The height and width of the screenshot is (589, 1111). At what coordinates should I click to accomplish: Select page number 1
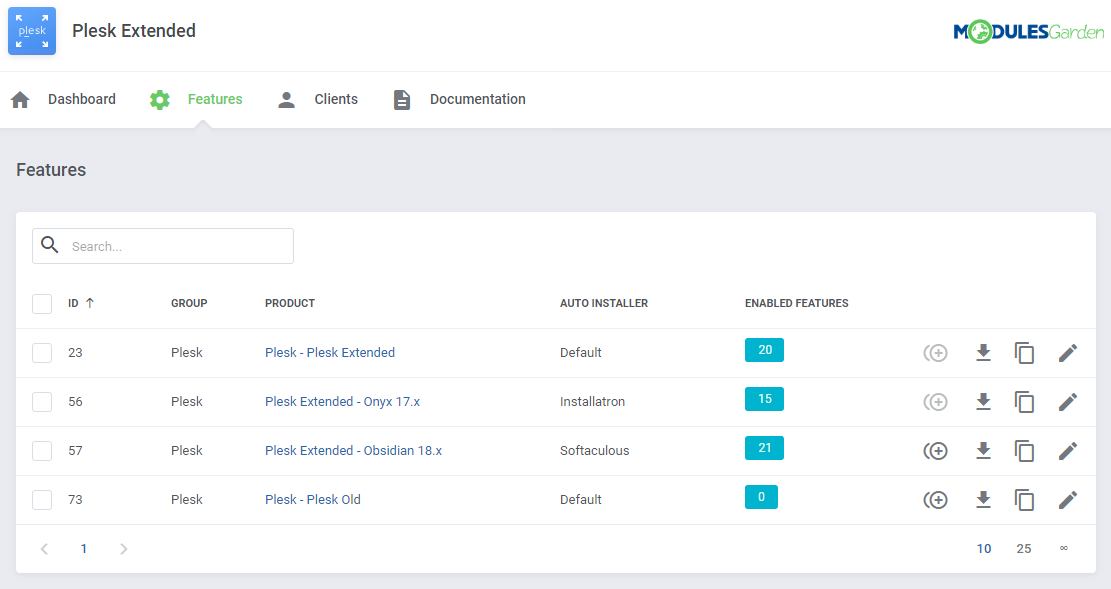point(84,549)
